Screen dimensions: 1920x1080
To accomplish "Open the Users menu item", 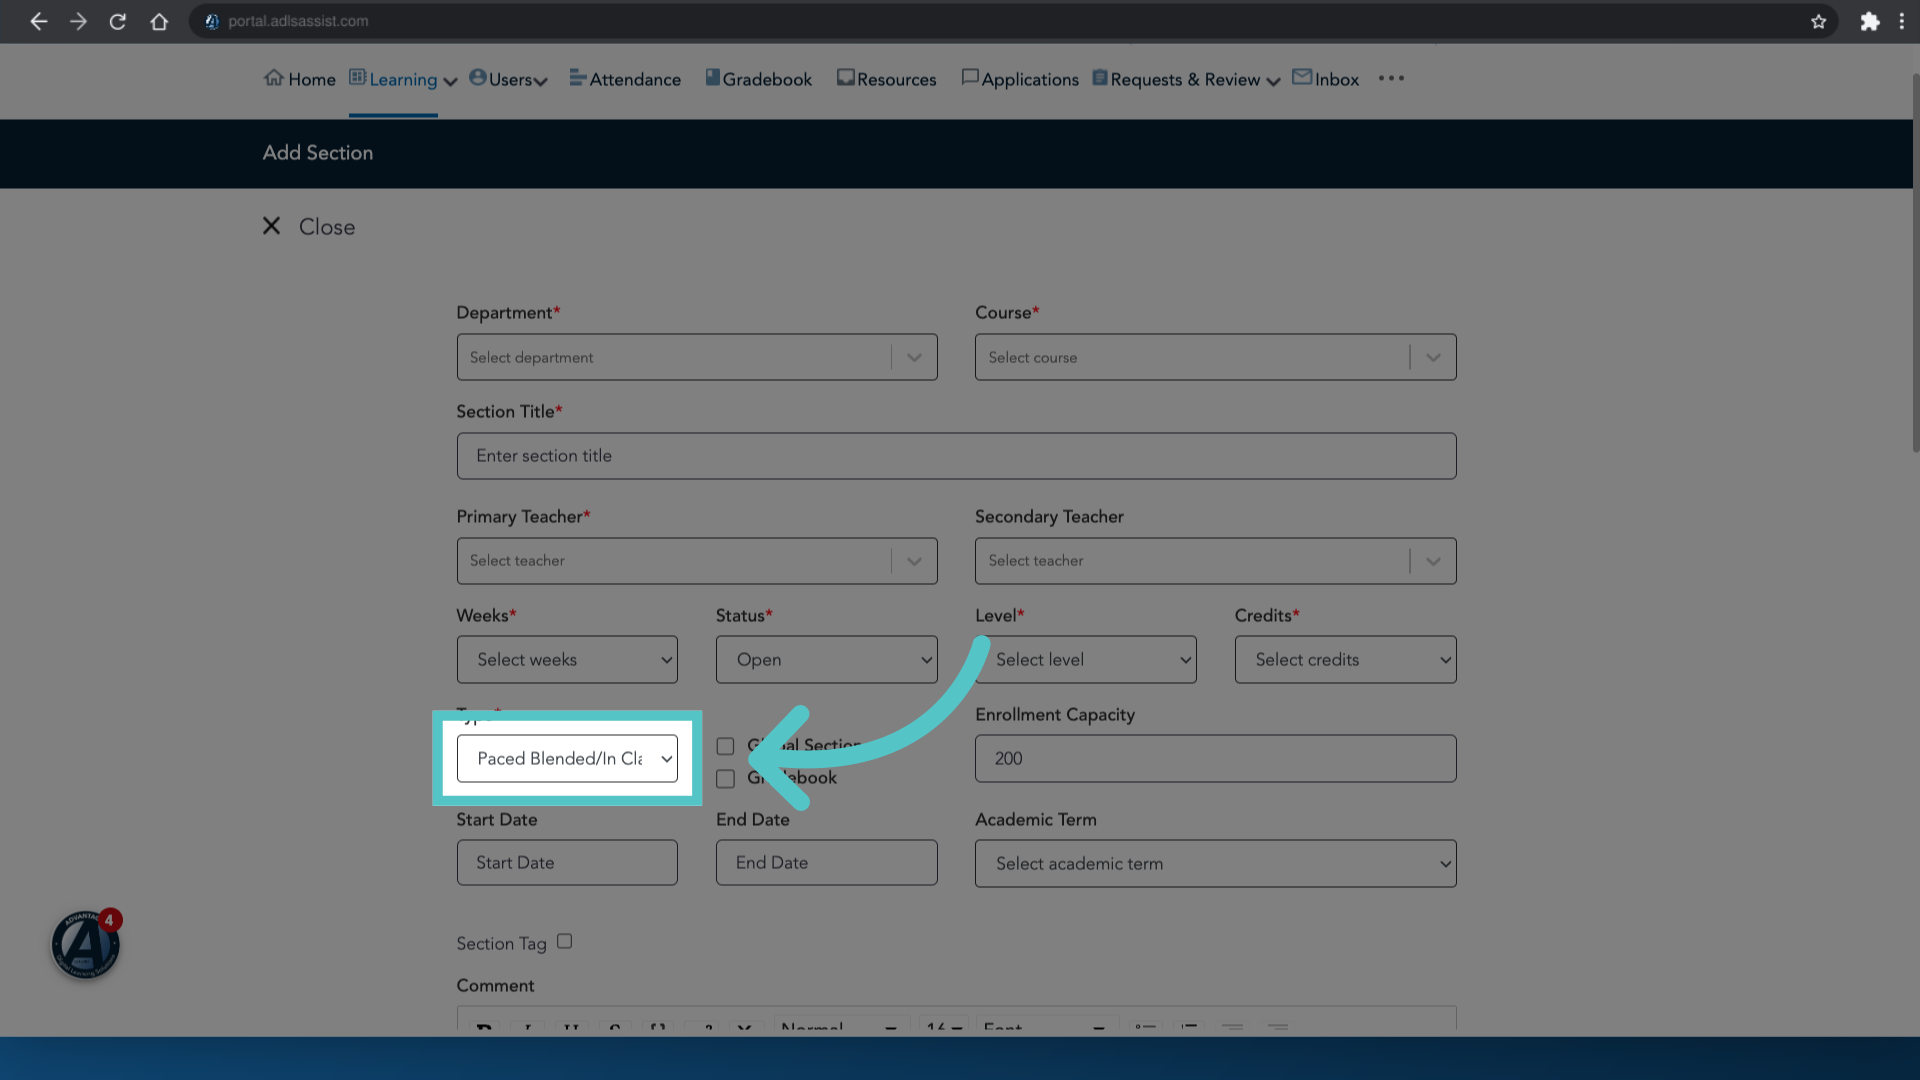I will tap(509, 79).
